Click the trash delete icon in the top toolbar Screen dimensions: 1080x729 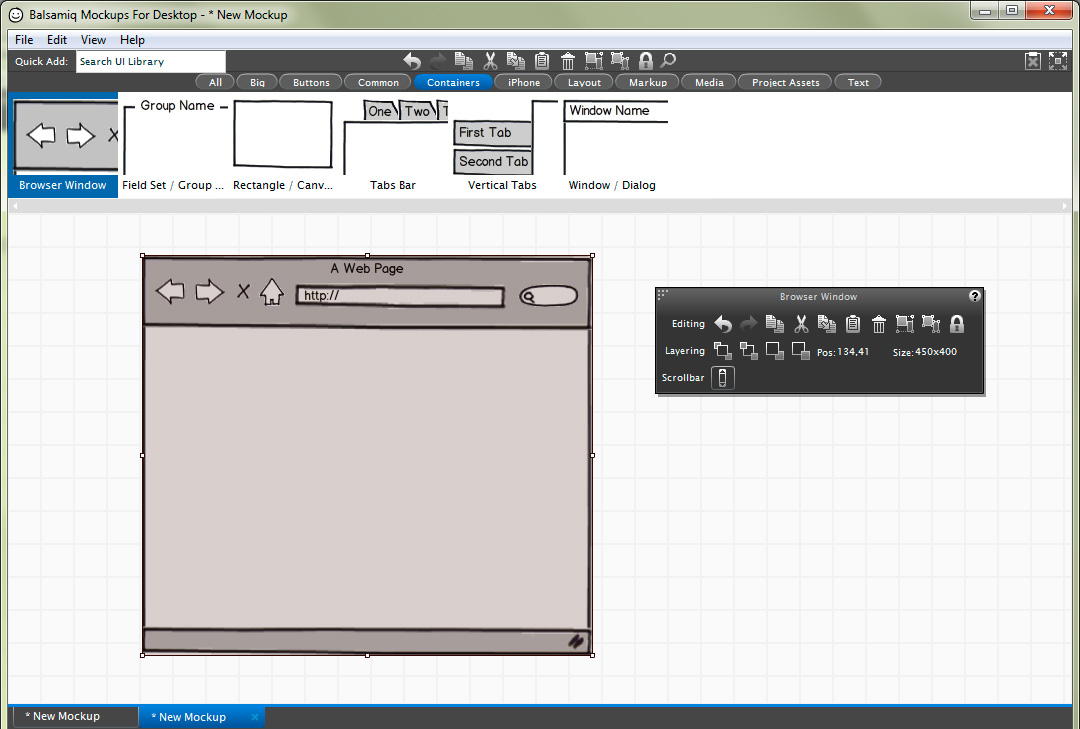[x=568, y=61]
